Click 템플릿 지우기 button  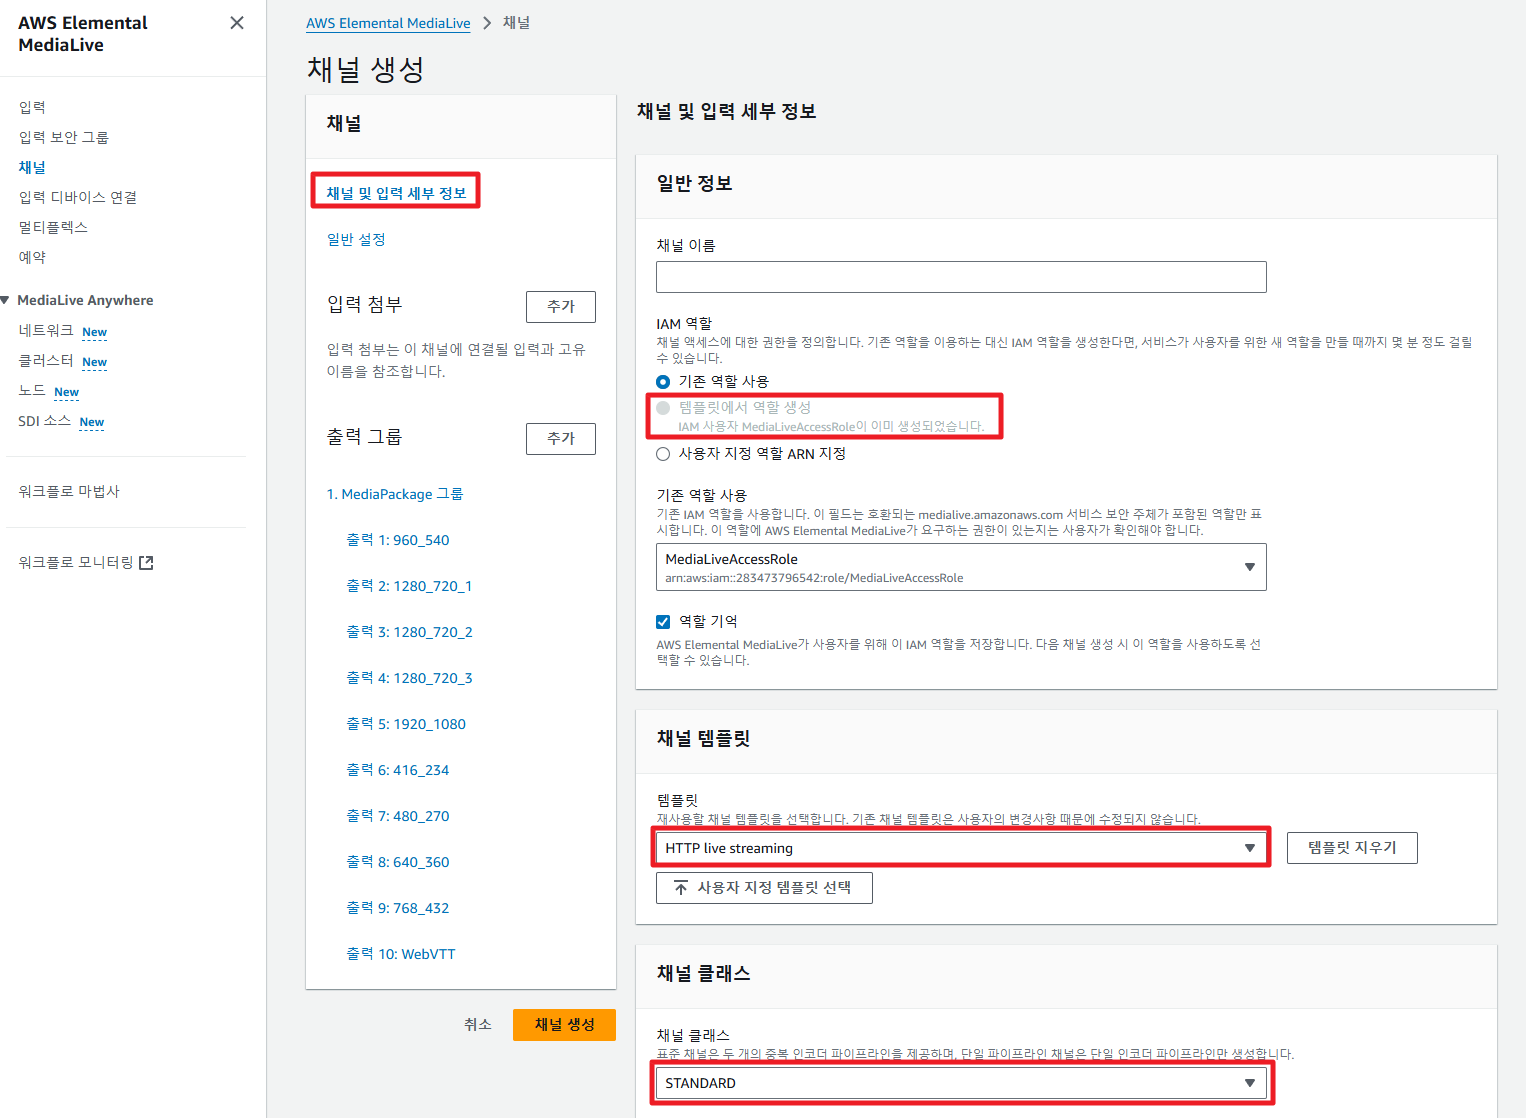coord(1352,848)
